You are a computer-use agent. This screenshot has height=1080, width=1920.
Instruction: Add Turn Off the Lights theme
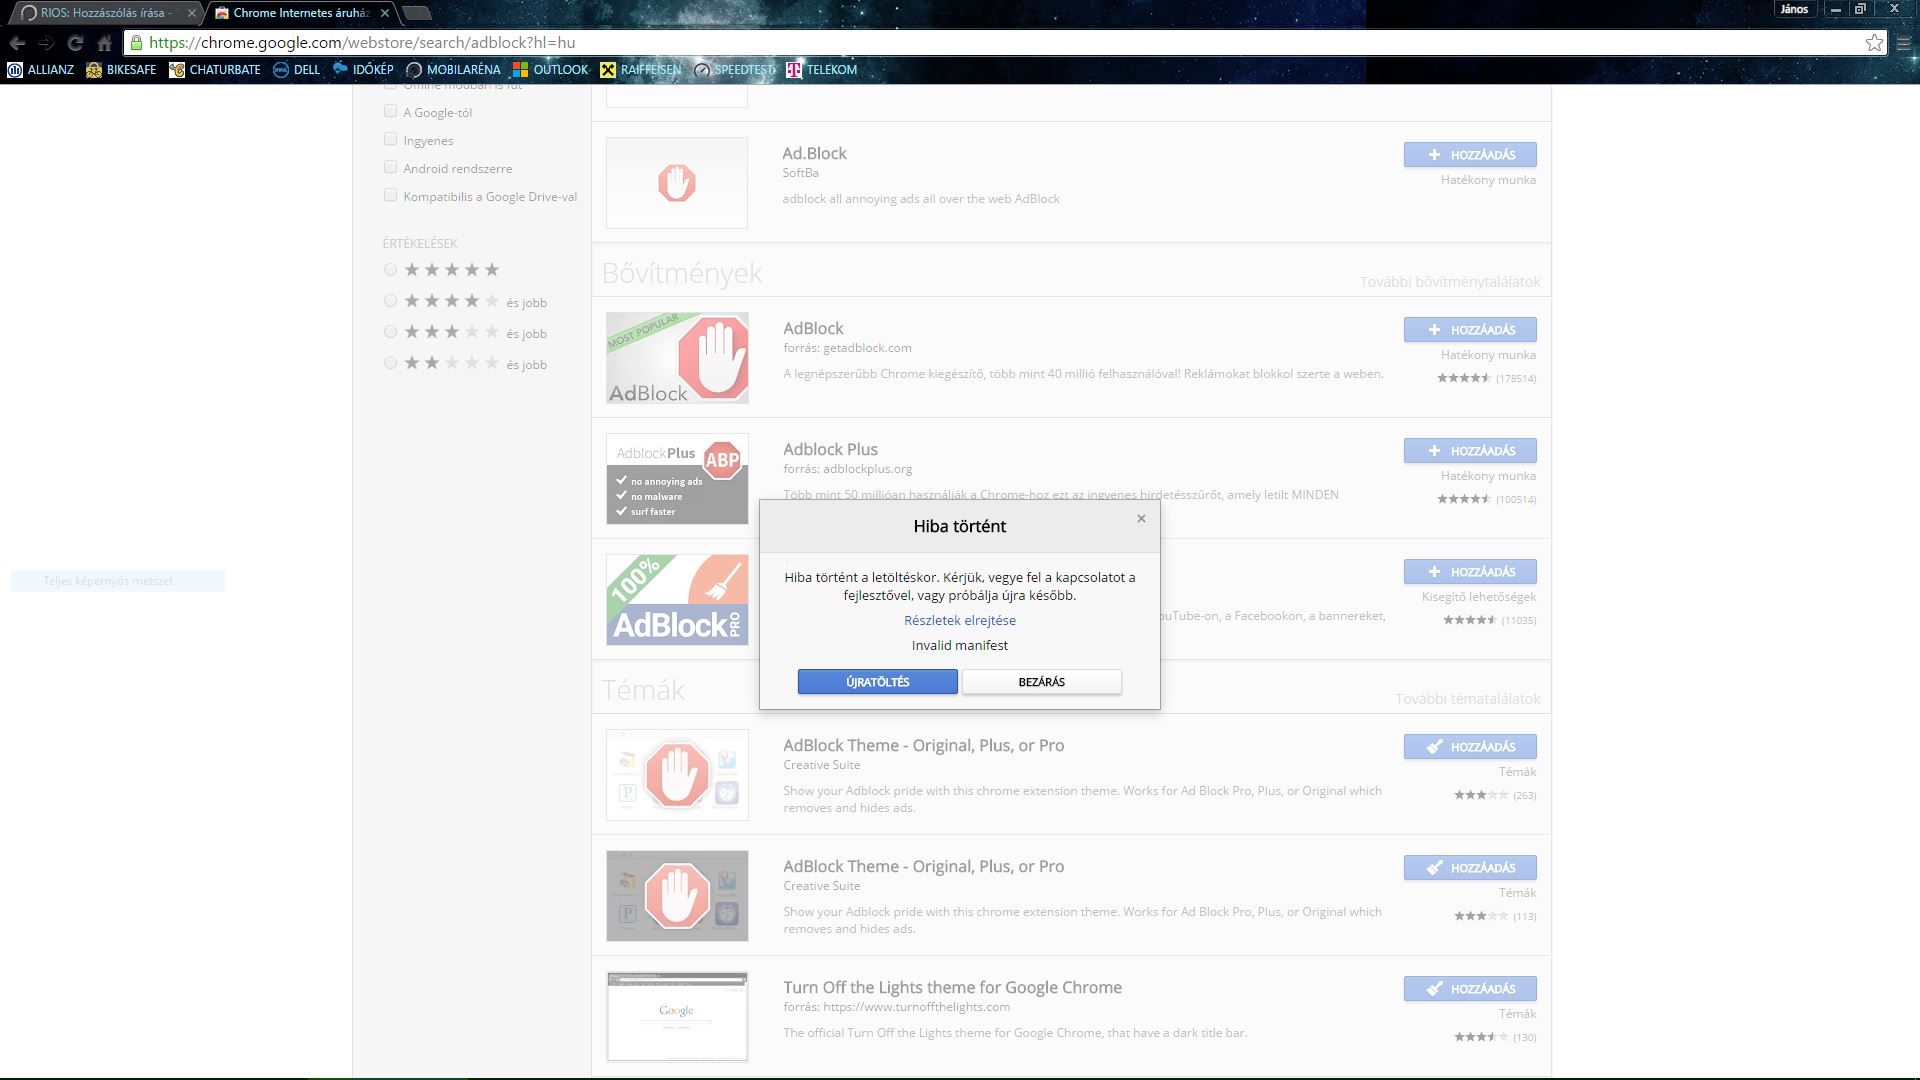(x=1470, y=989)
